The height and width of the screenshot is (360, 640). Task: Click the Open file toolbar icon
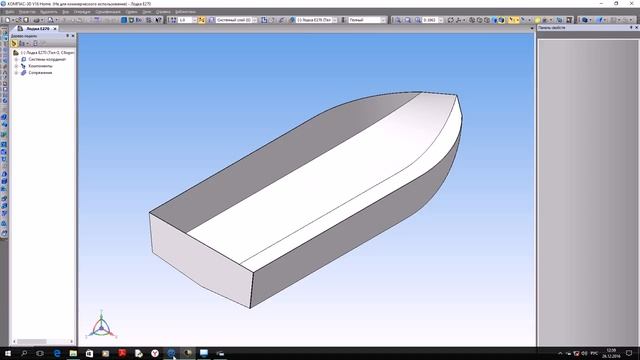[x=19, y=20]
